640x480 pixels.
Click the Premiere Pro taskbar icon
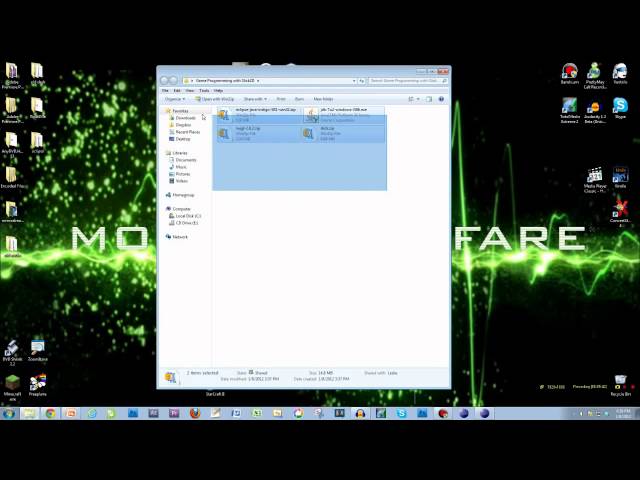click(x=174, y=413)
